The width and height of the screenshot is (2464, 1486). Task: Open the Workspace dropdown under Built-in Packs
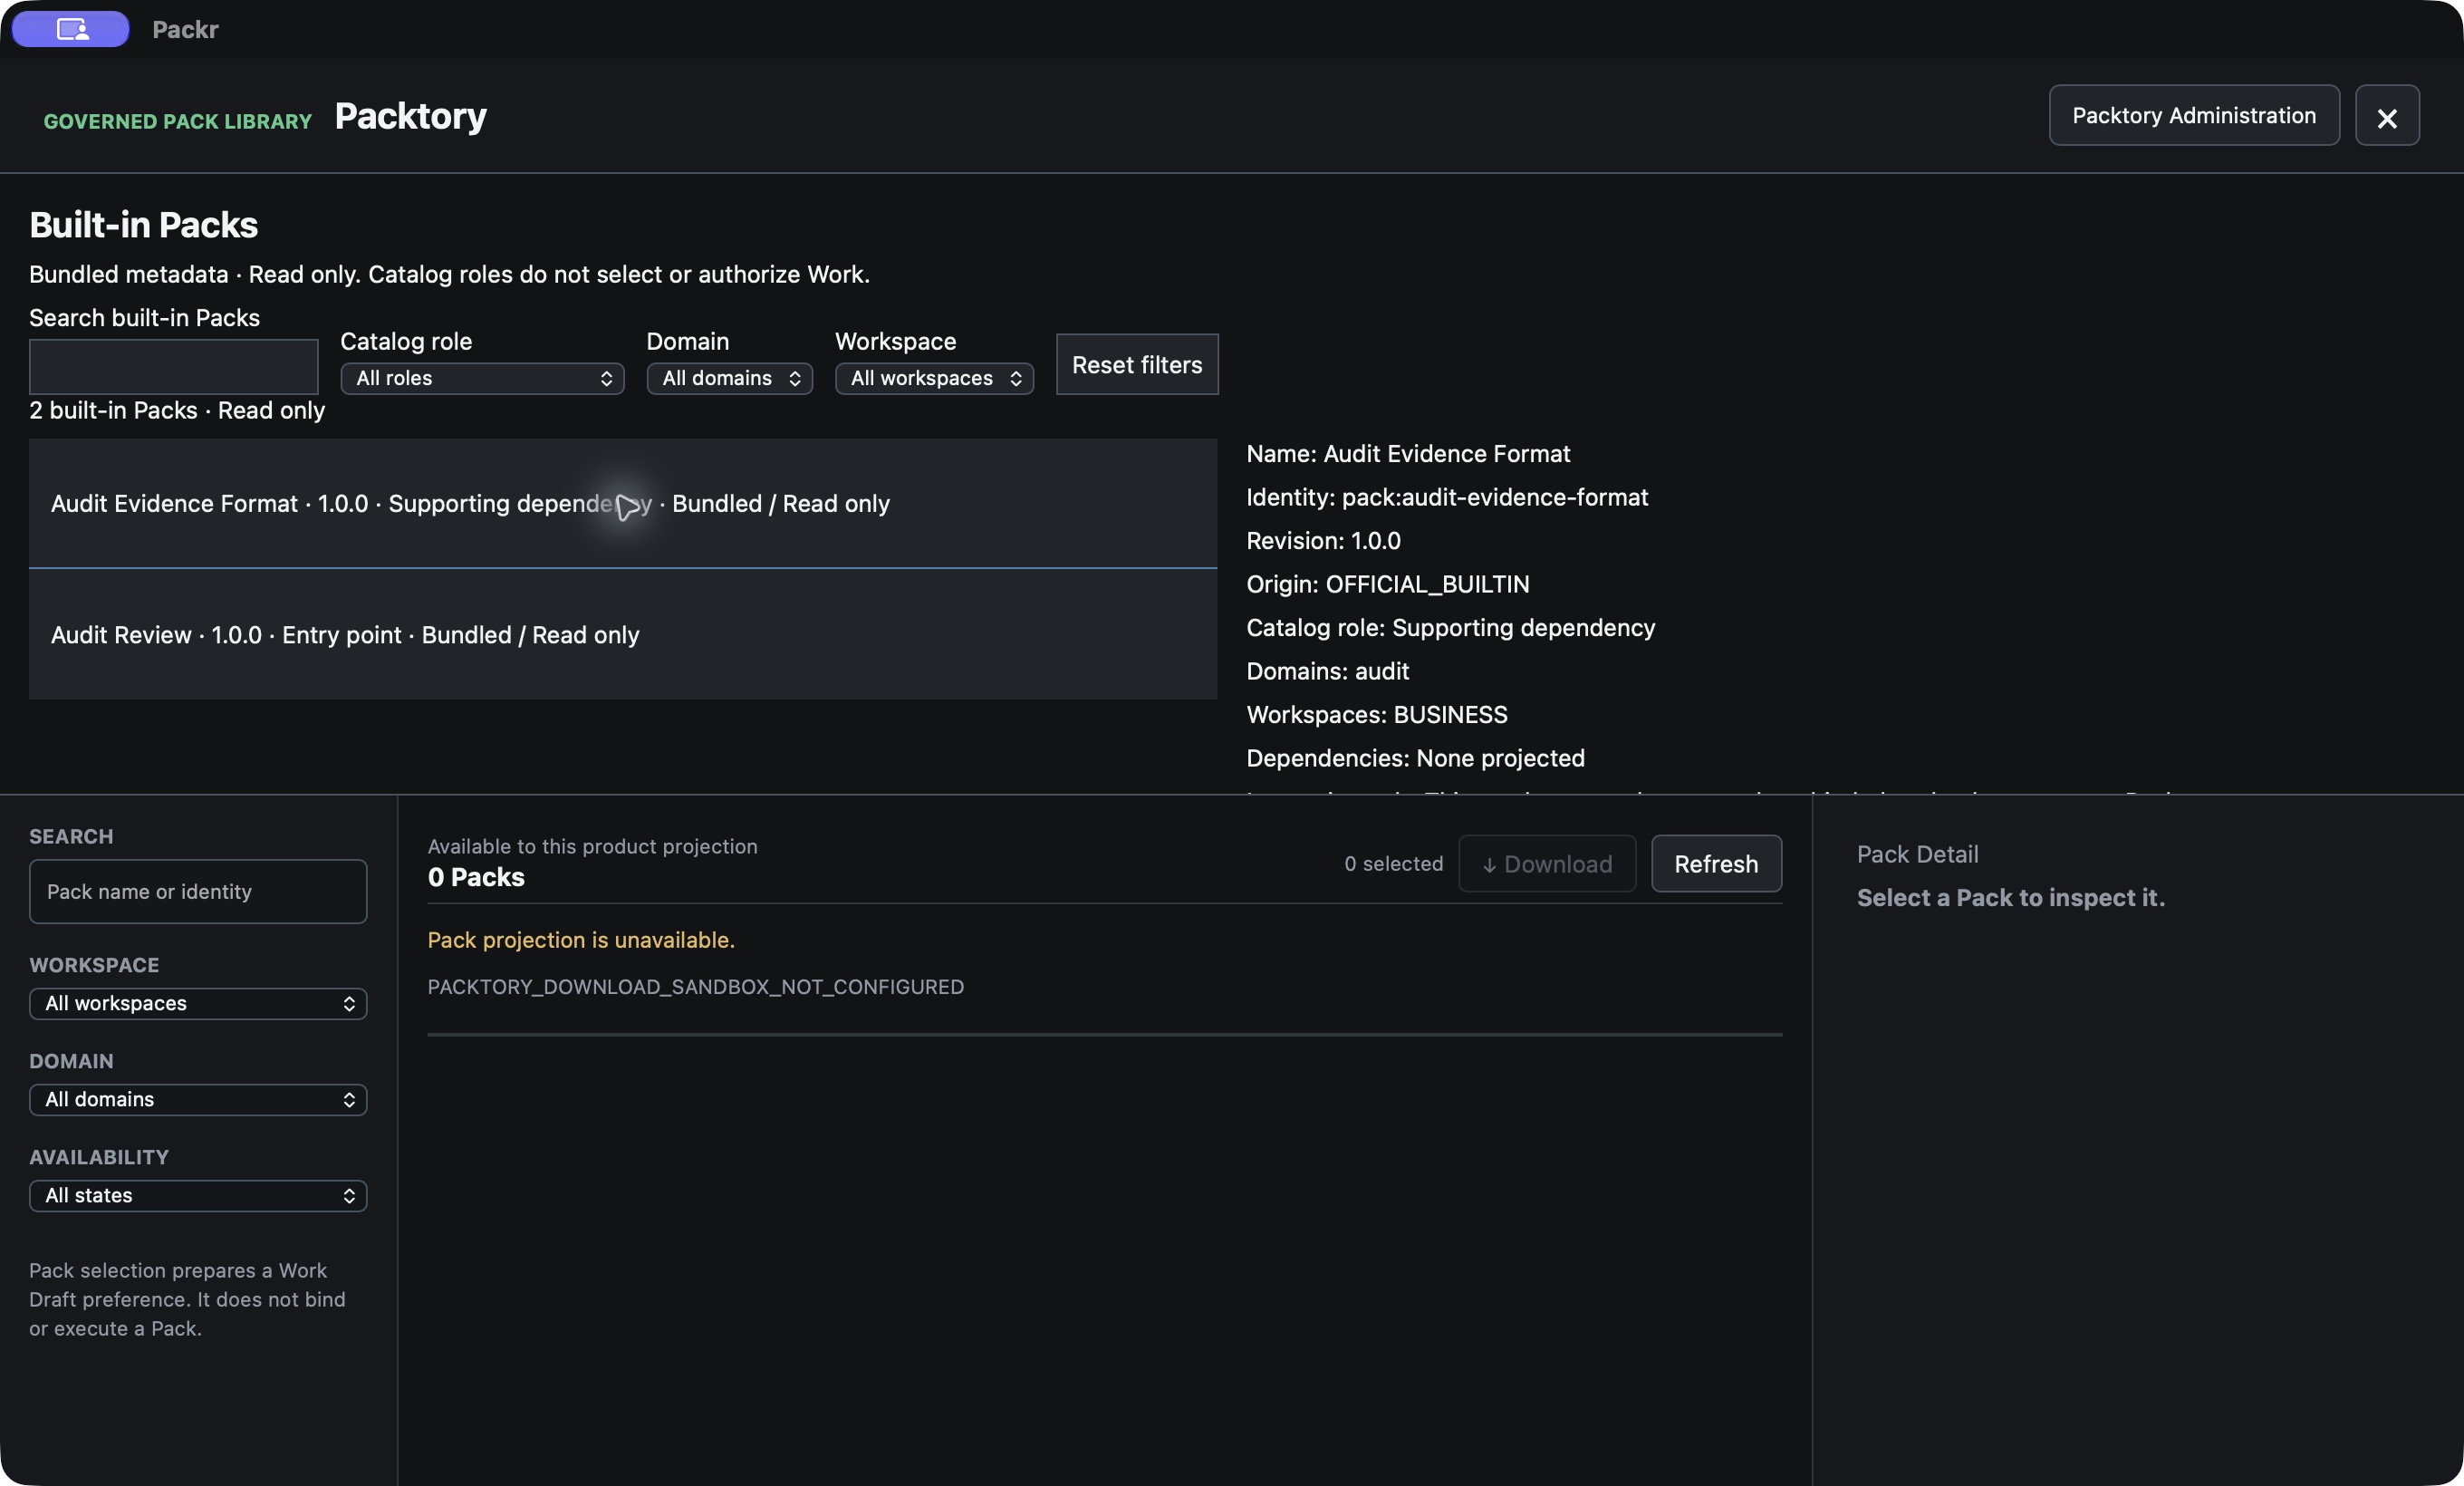pos(933,379)
